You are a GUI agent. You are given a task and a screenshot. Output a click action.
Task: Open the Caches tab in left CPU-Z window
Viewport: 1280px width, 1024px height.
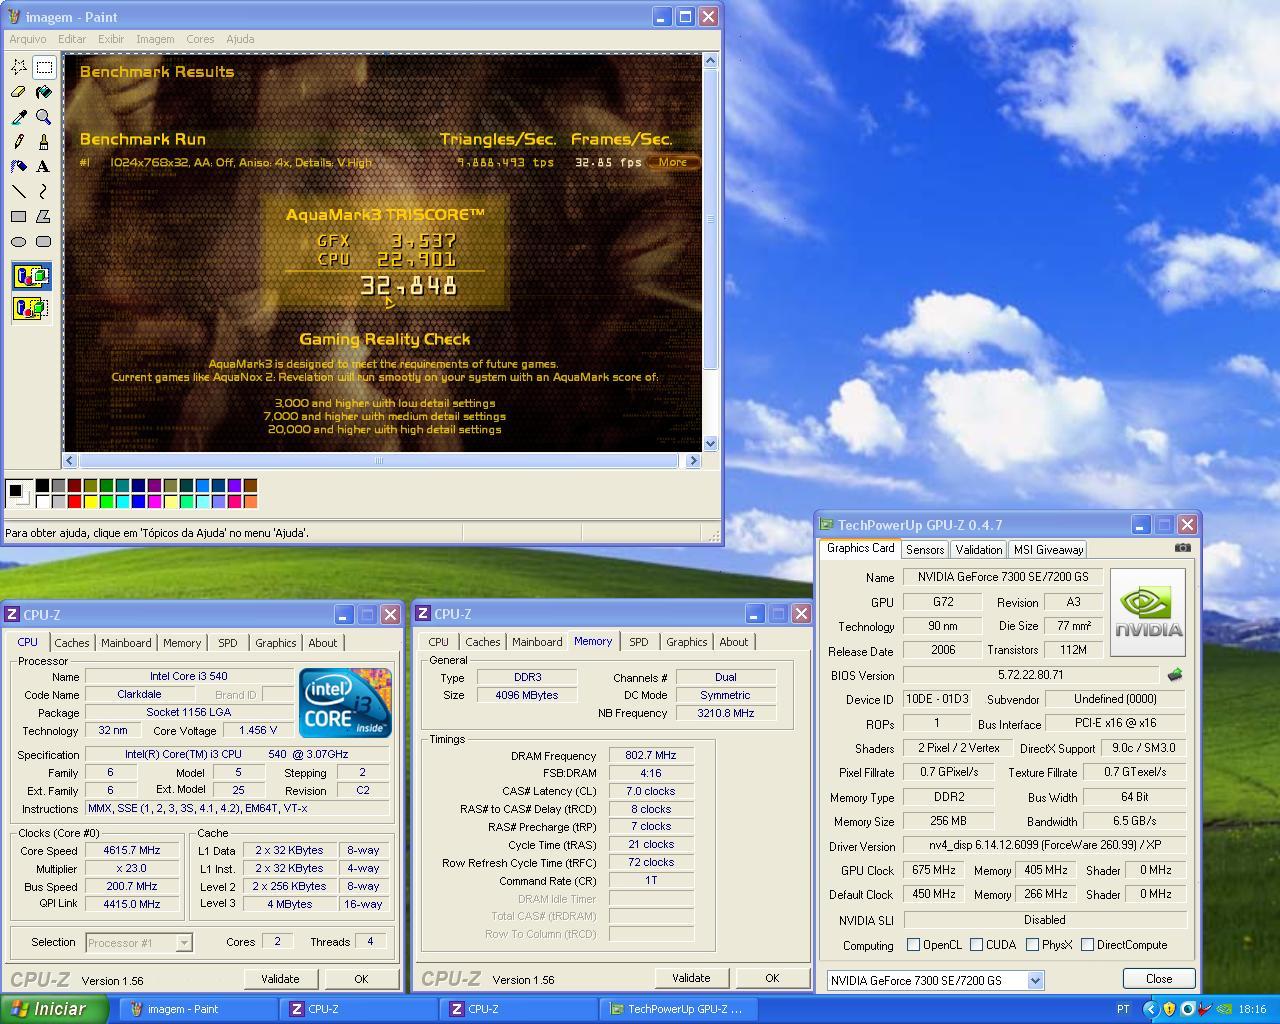coord(72,643)
